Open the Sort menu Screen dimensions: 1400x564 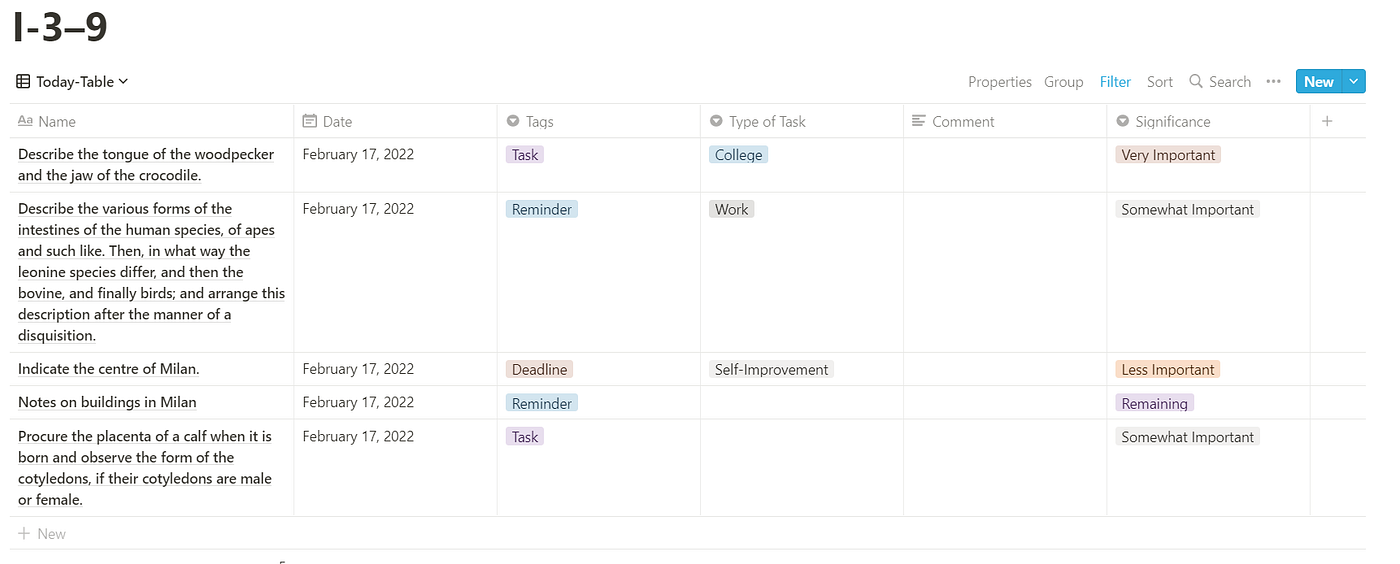[x=1160, y=82]
